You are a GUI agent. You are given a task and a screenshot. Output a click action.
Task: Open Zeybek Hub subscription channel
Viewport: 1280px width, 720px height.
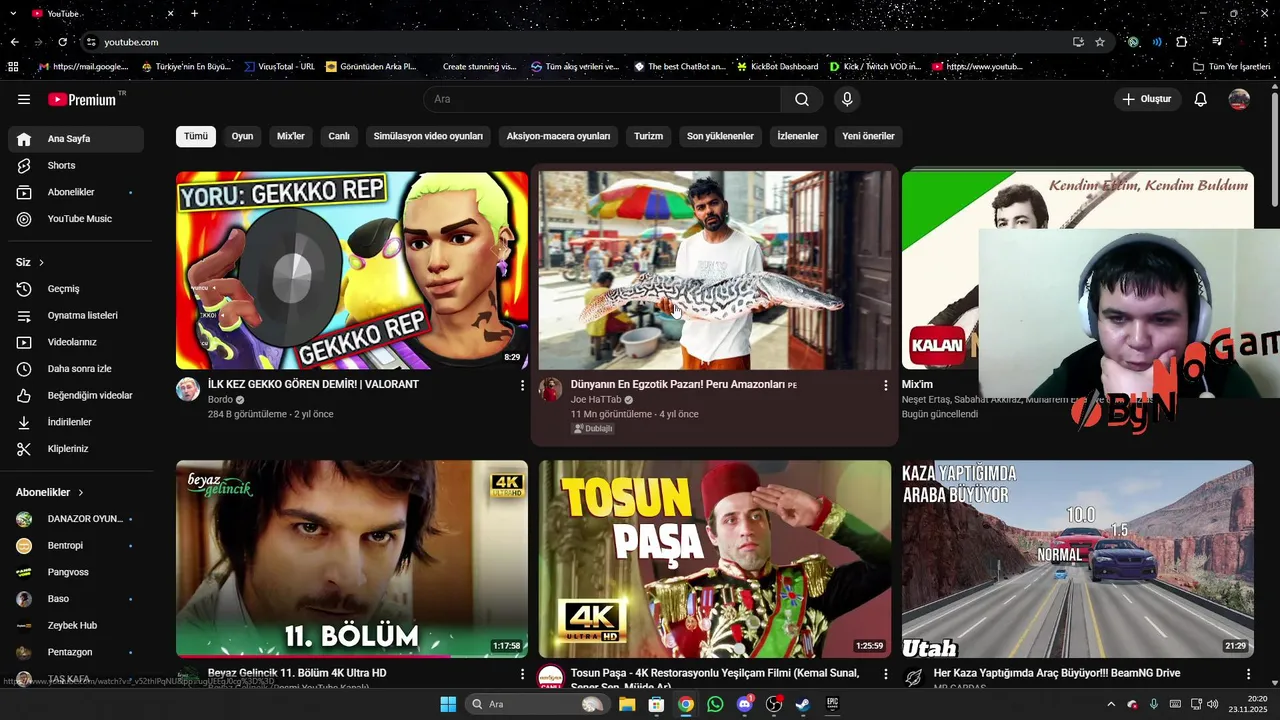pyautogui.click(x=76, y=625)
